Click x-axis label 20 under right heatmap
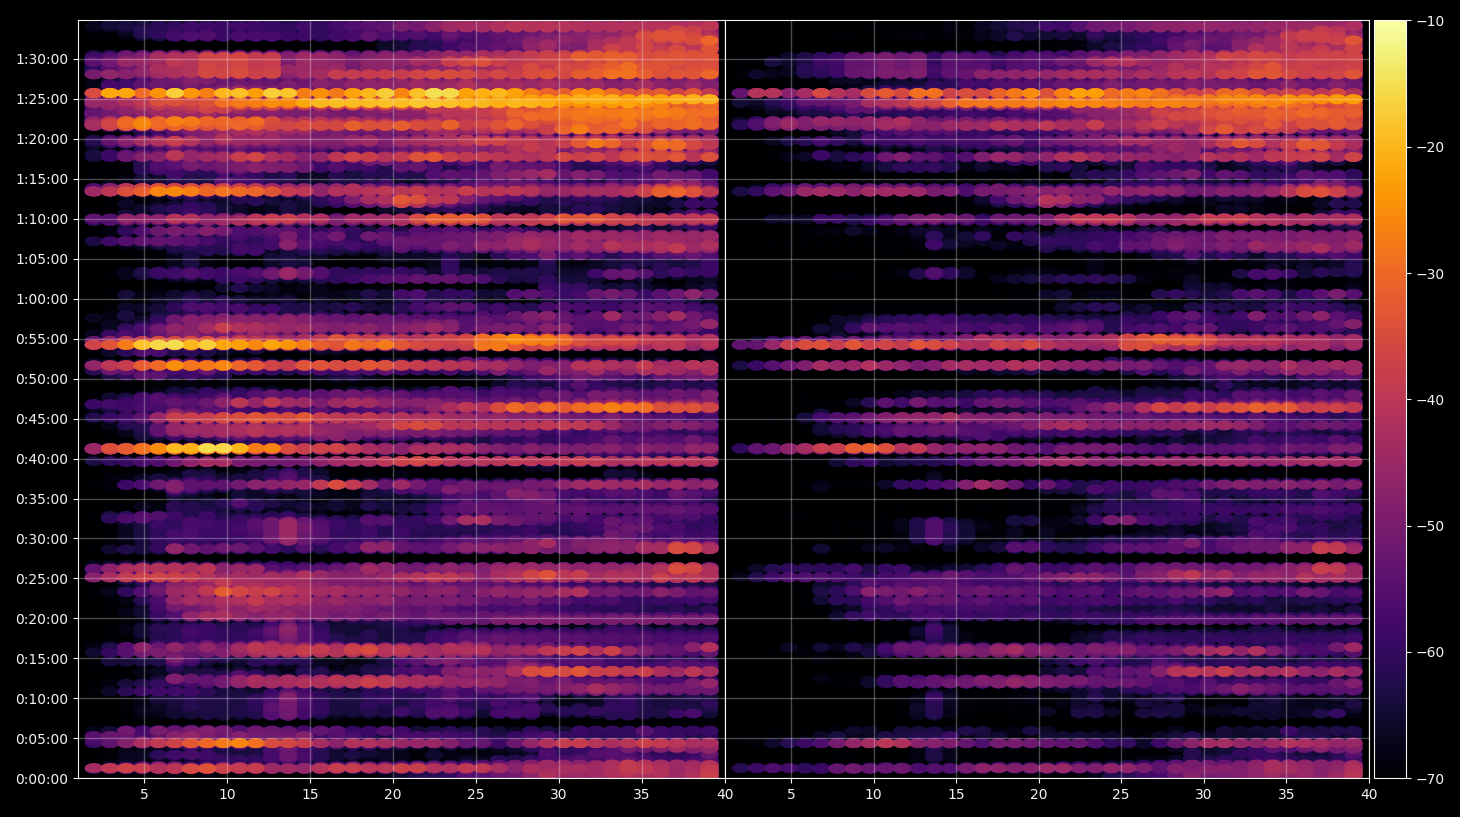The width and height of the screenshot is (1460, 817). click(1039, 795)
